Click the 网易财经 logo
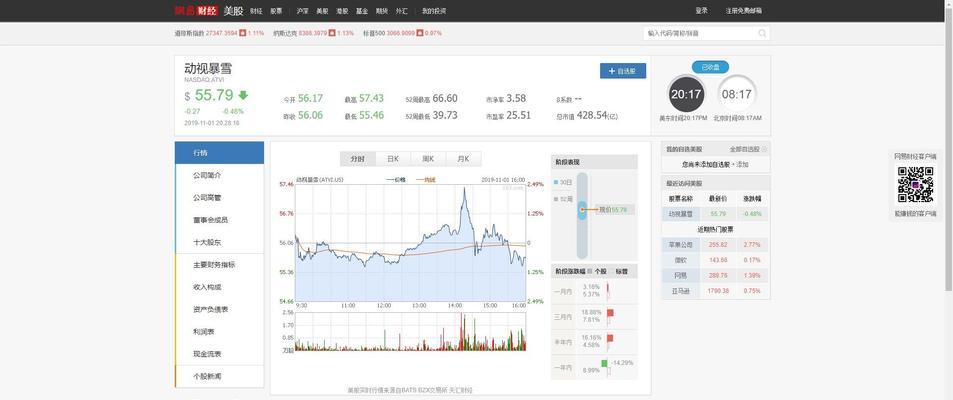Screen dimensions: 953x400 point(196,10)
